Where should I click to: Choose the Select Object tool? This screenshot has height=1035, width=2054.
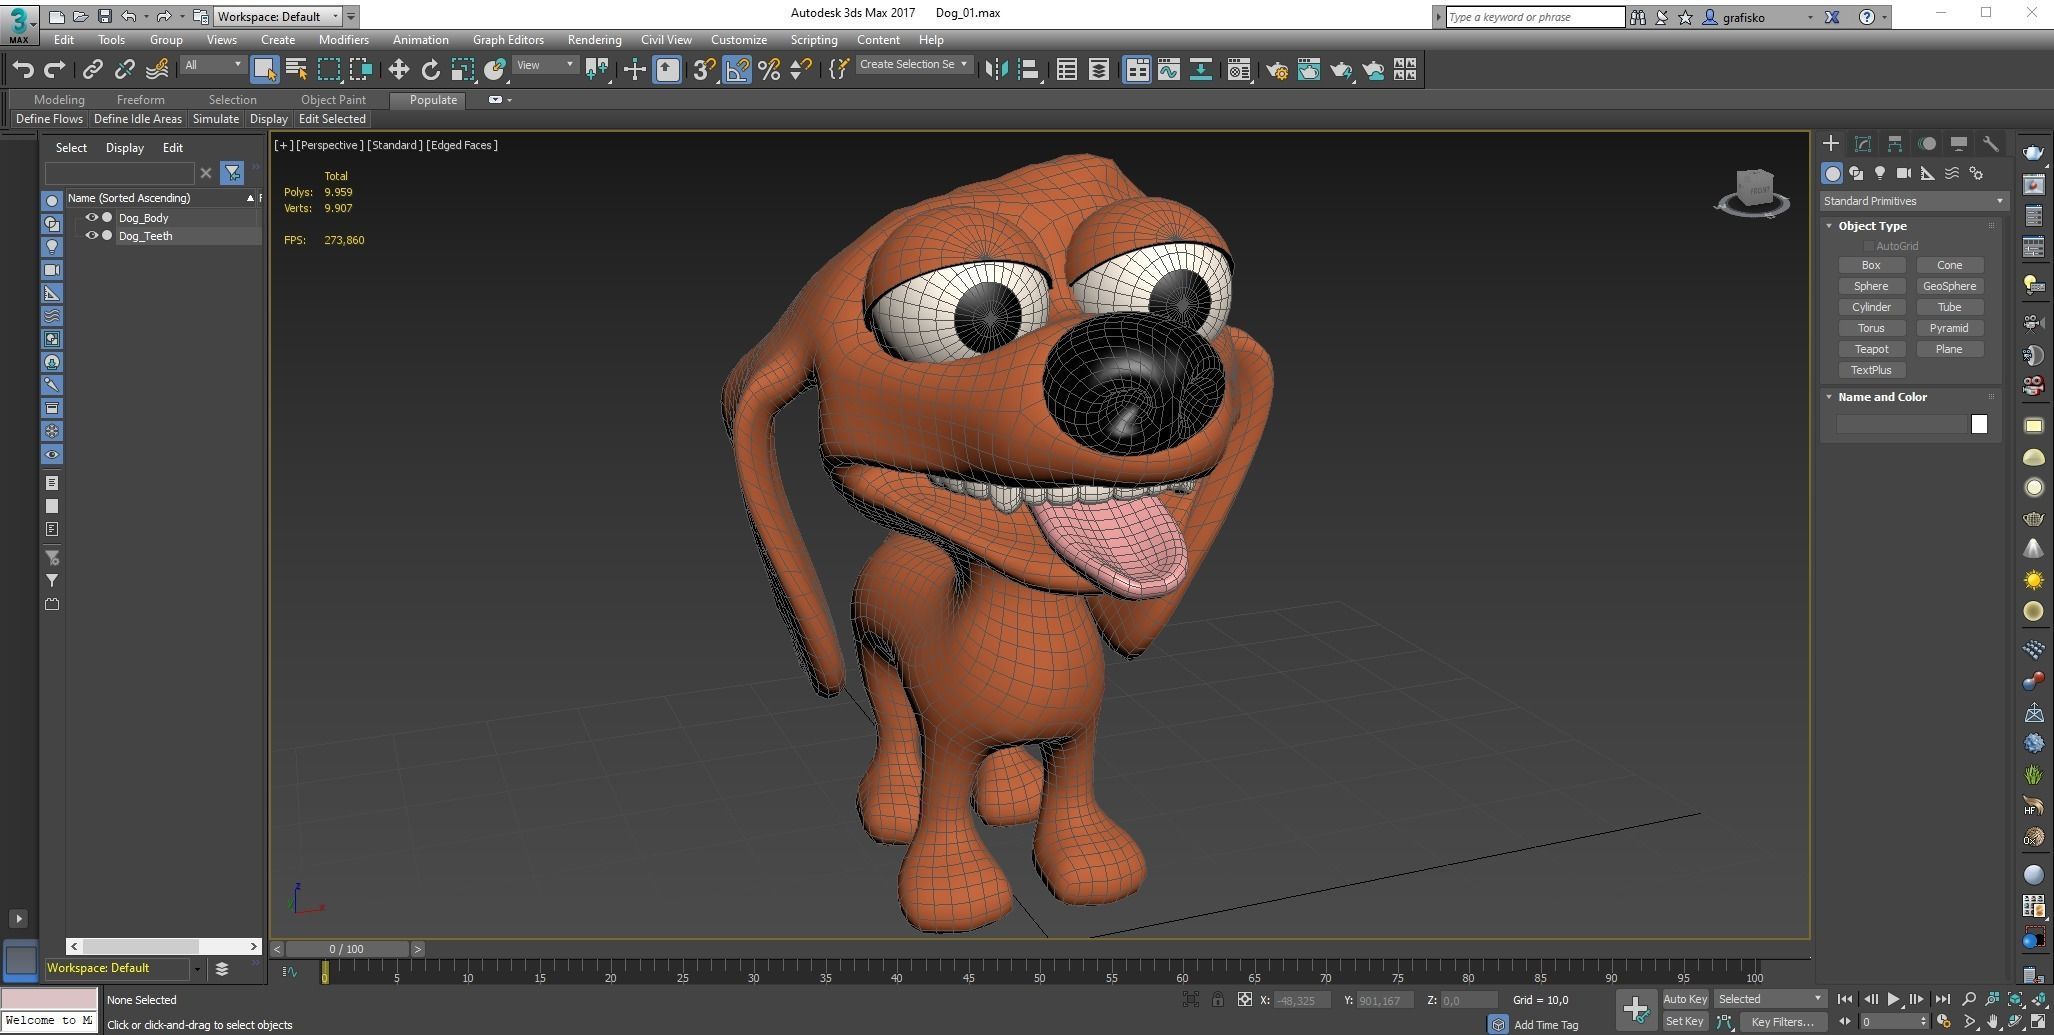point(264,69)
